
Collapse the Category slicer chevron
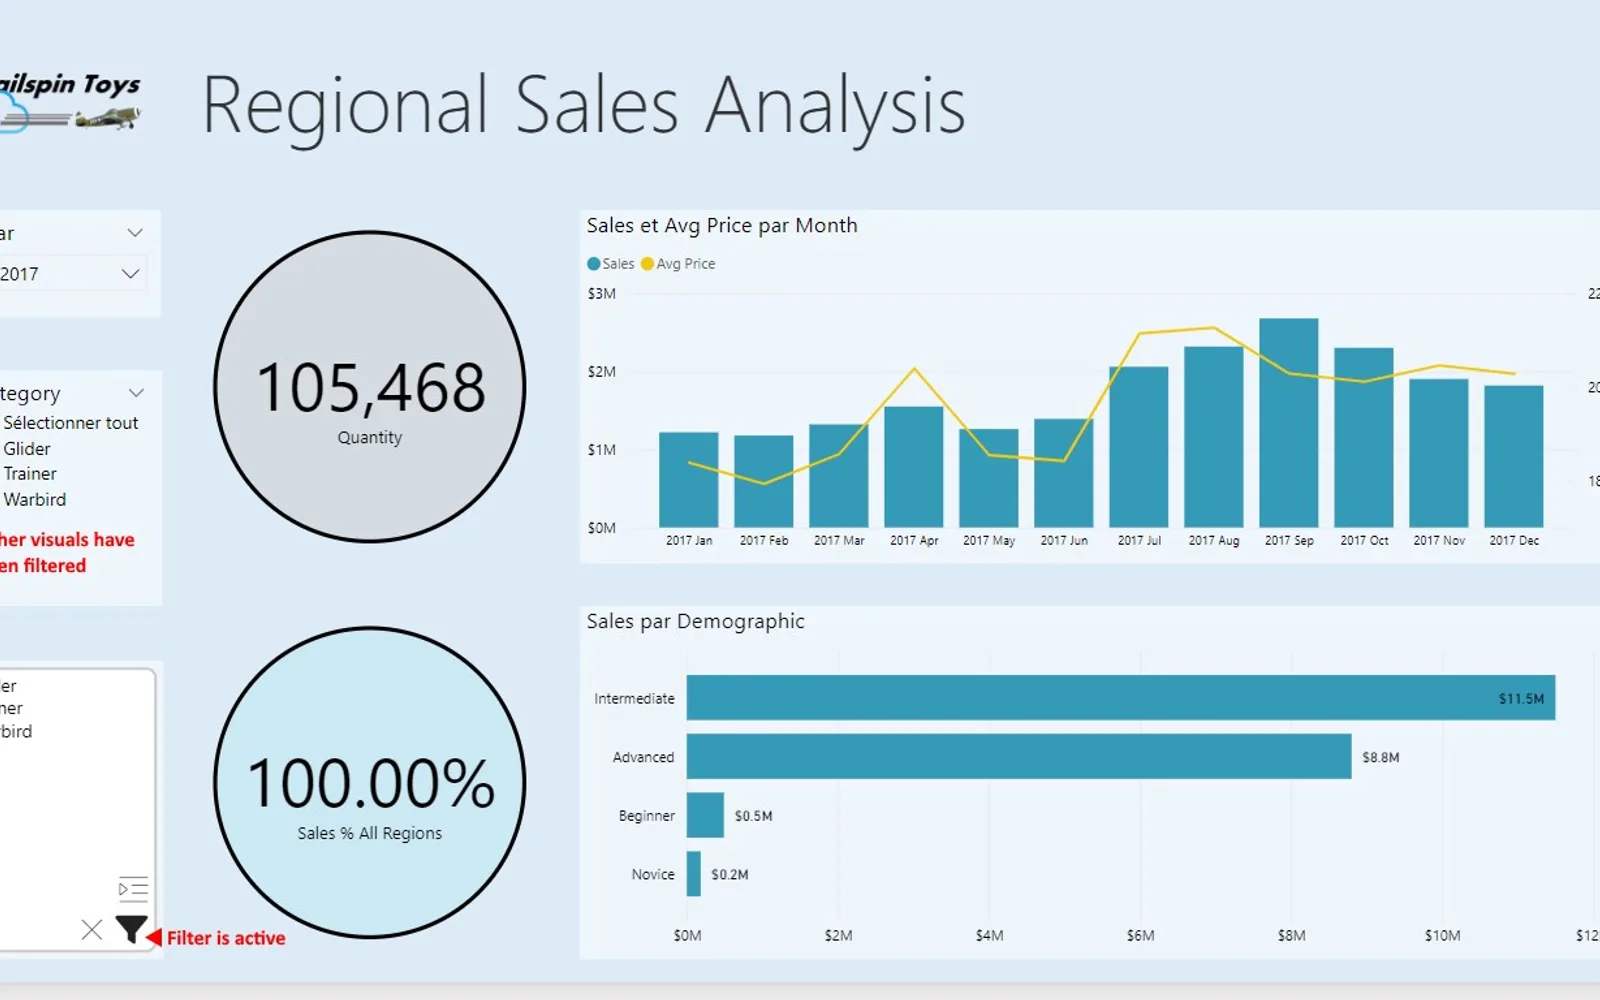click(137, 393)
